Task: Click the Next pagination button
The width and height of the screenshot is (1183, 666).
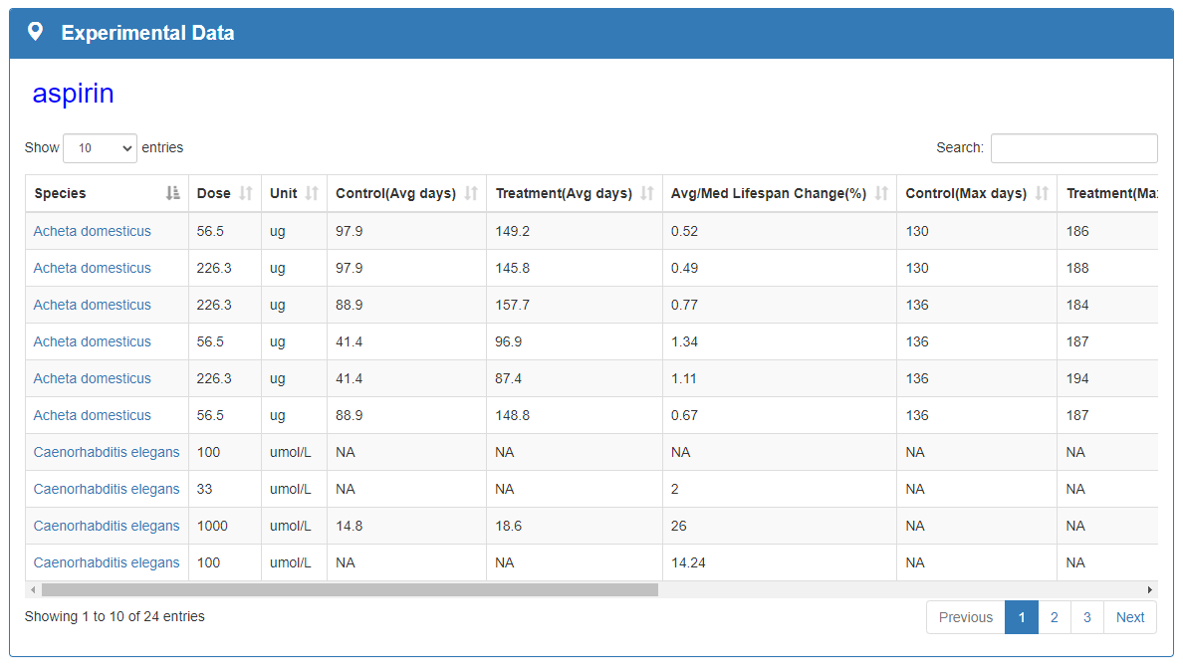Action: point(1130,617)
